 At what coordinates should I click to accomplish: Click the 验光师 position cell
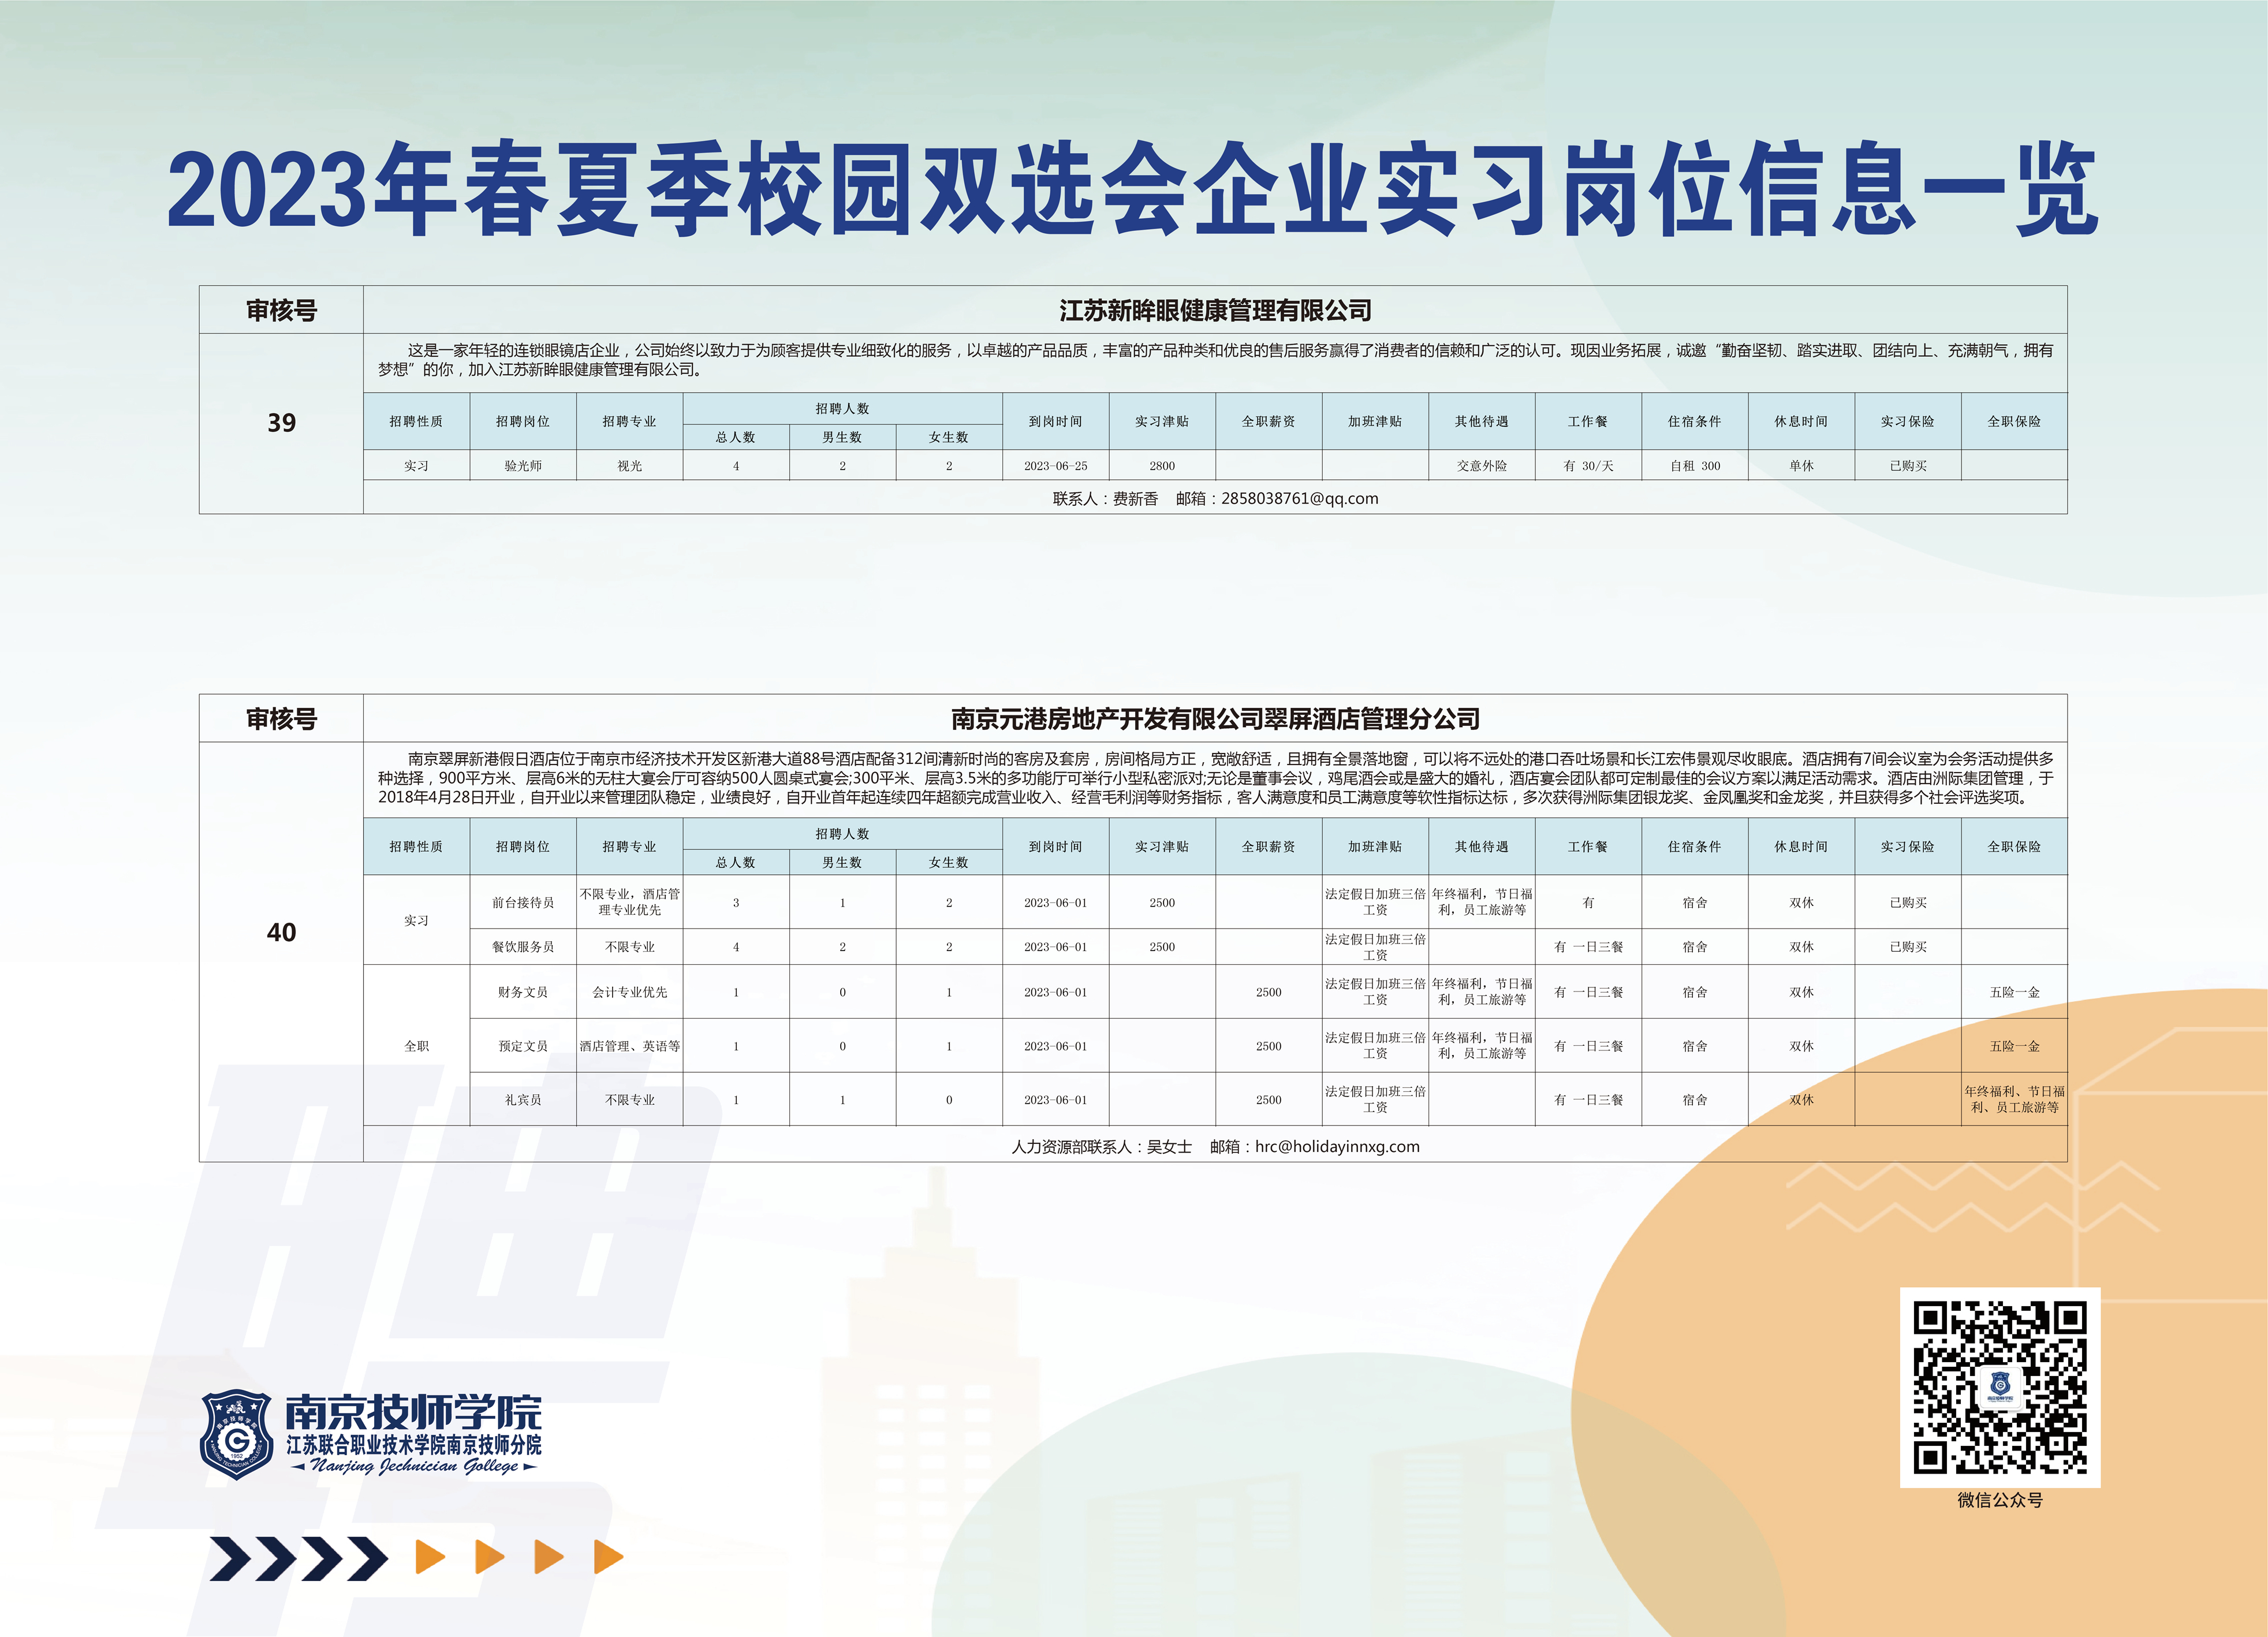(x=522, y=466)
